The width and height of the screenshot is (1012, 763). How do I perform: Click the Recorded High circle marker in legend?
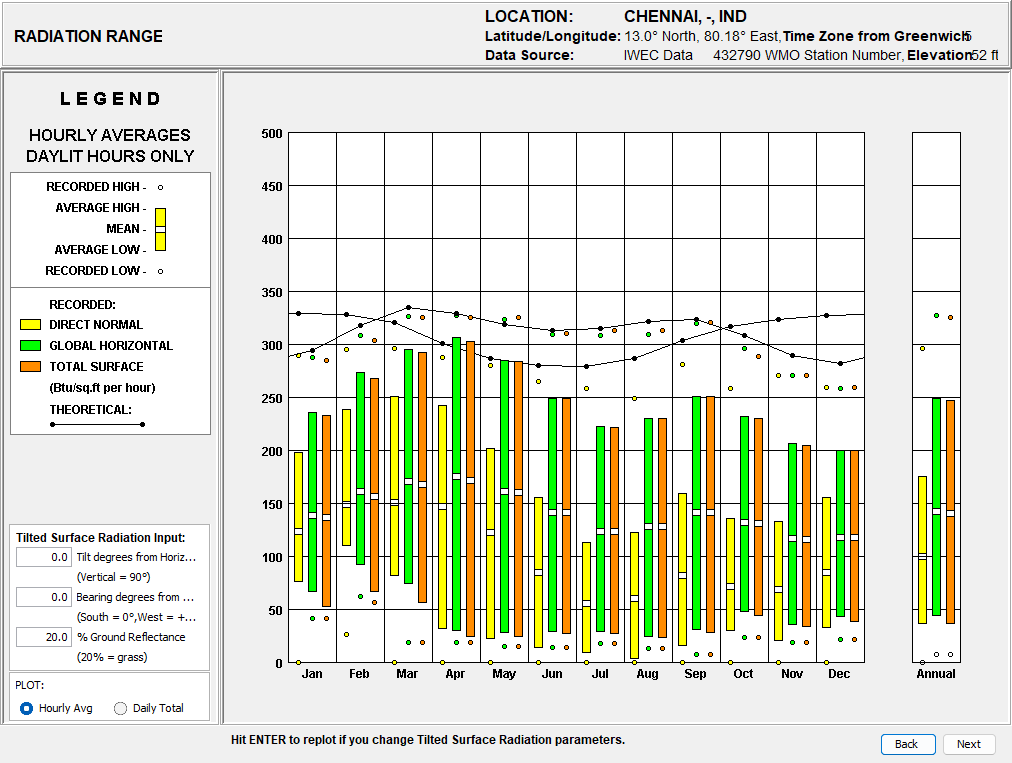coord(161,187)
